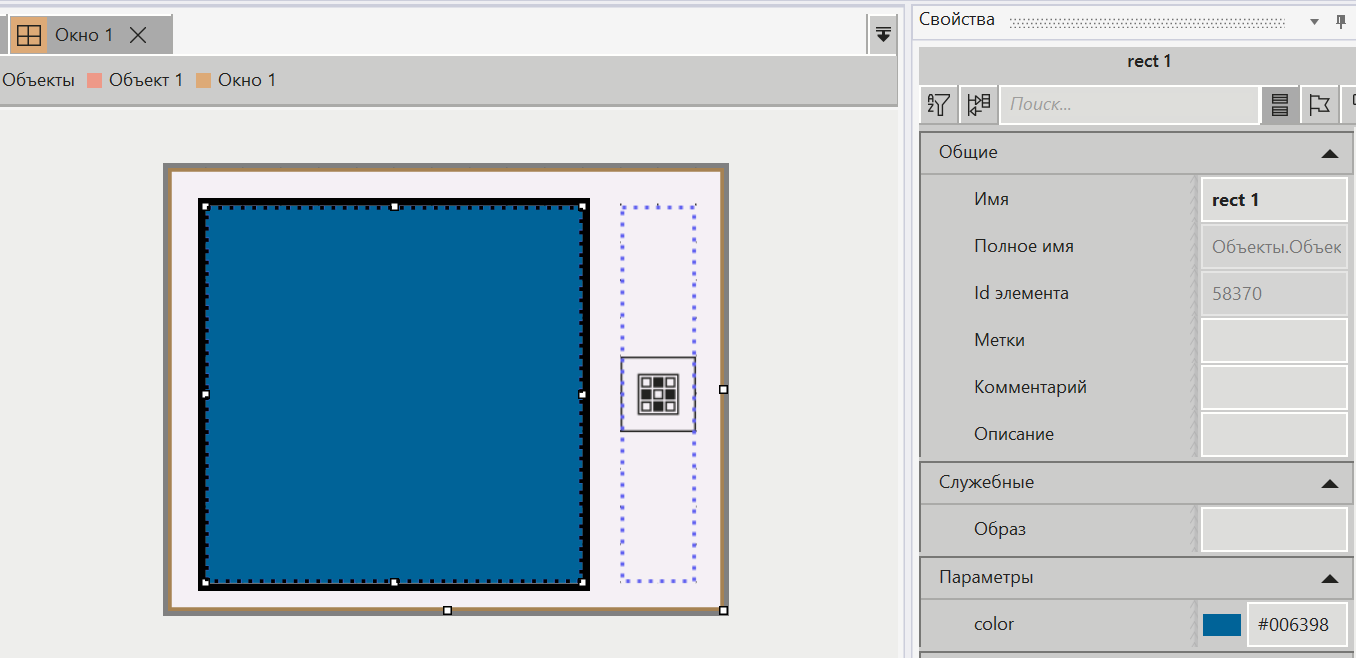This screenshot has width=1356, height=658.
Task: Collapse the Служебные section
Action: pyautogui.click(x=1329, y=483)
